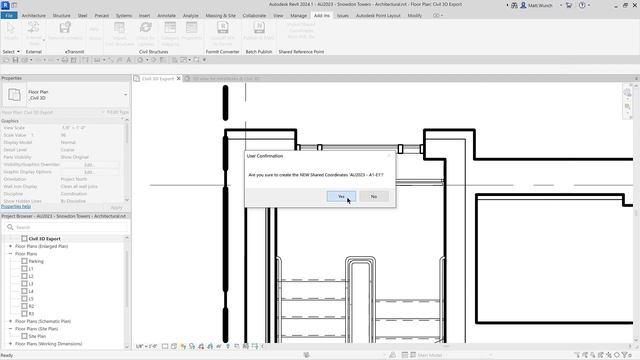Open the Floor Plan type selector dropdown

125,95
